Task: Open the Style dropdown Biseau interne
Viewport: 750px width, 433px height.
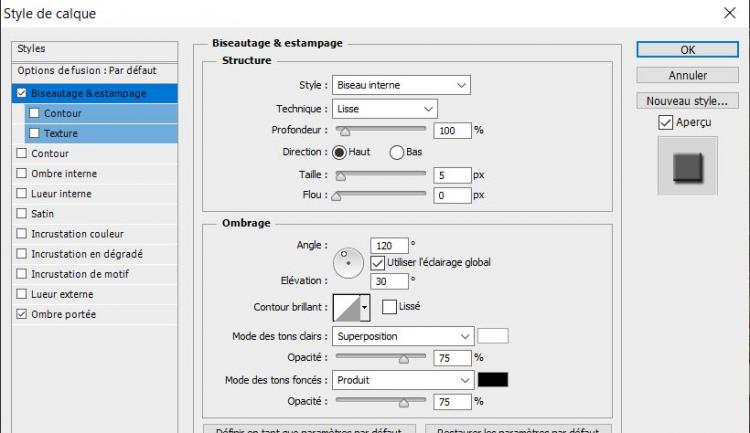Action: [401, 85]
